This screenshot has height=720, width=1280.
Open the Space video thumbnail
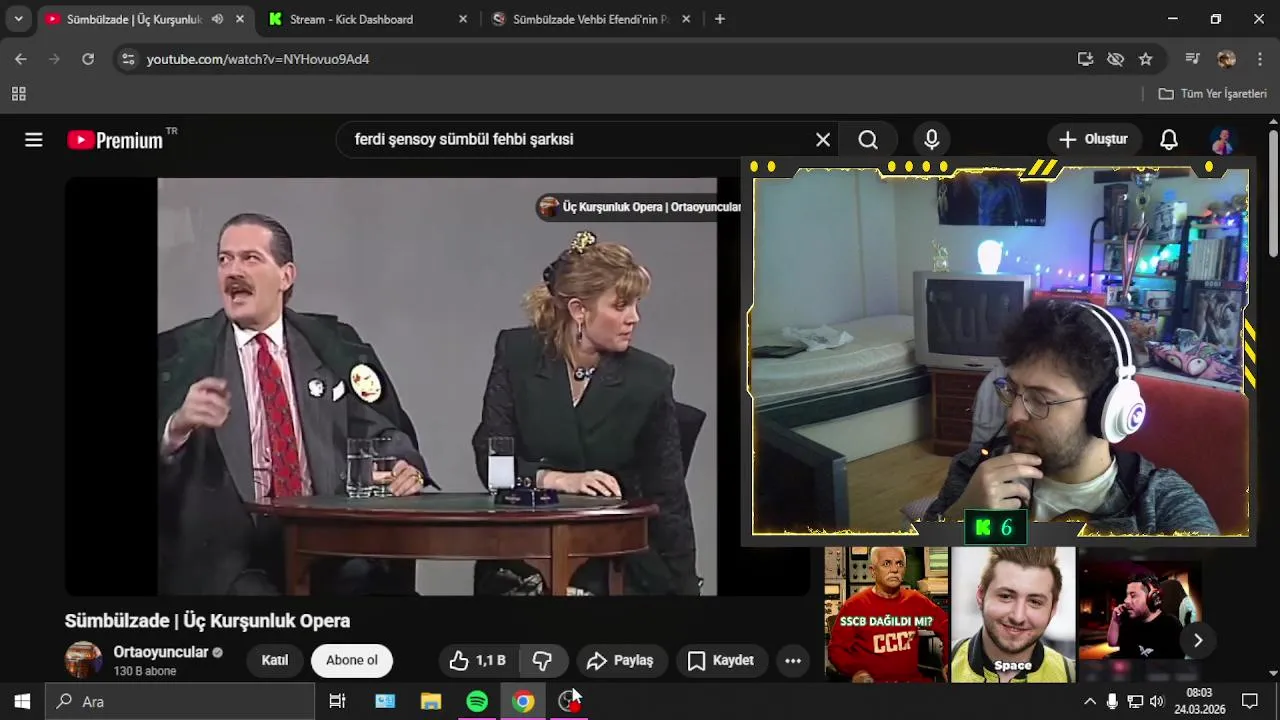point(1013,614)
